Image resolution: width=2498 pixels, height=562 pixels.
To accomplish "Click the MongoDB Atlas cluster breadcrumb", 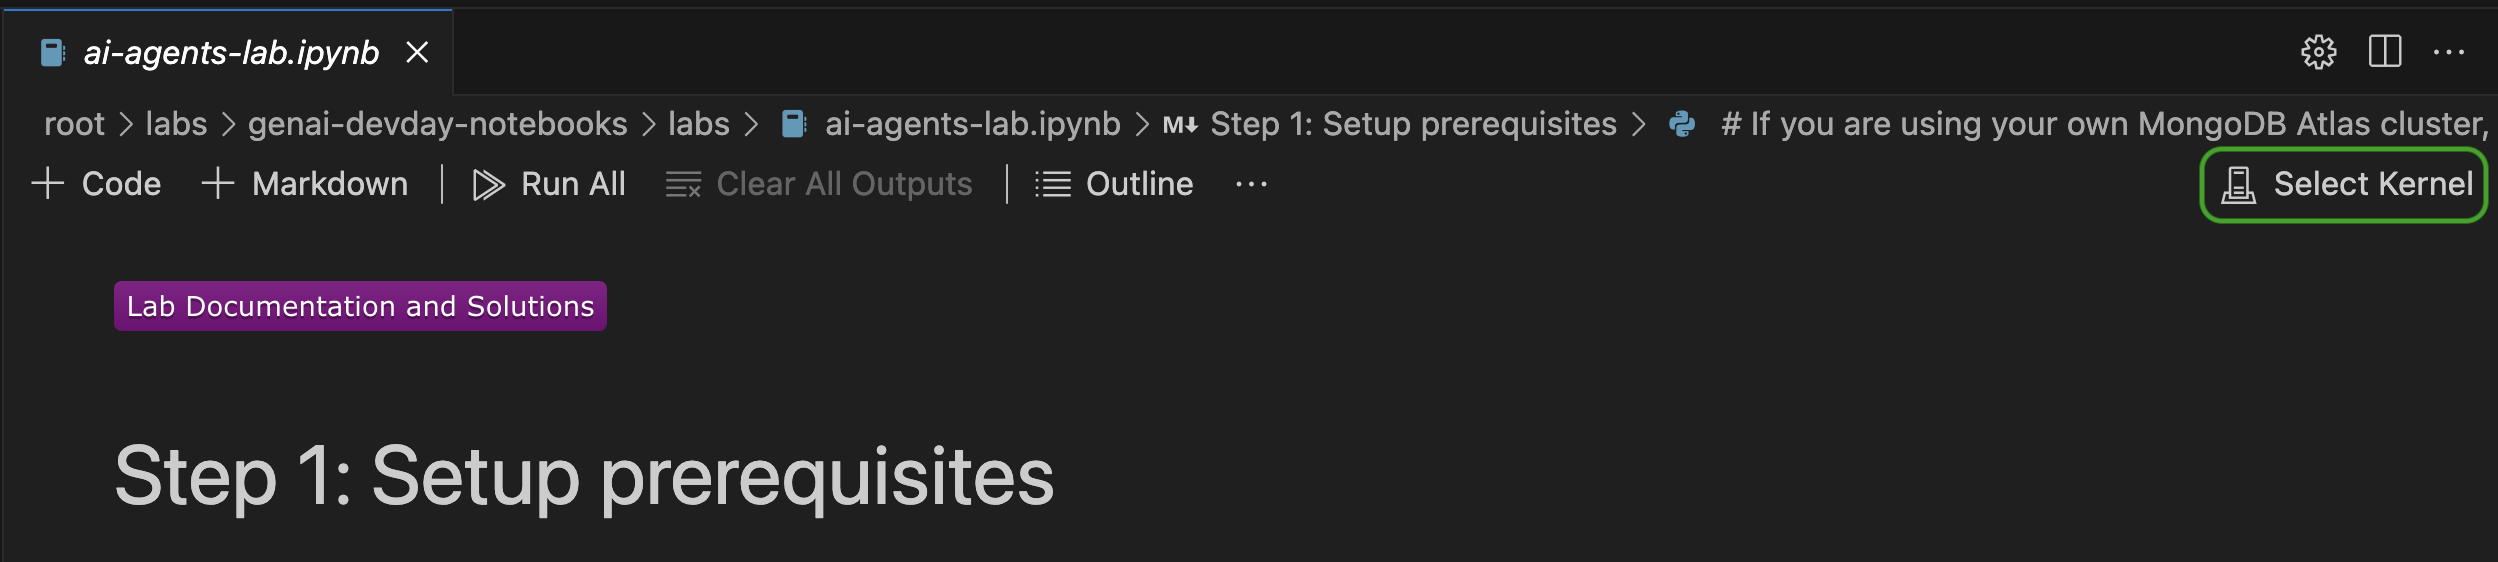I will pos(2103,124).
